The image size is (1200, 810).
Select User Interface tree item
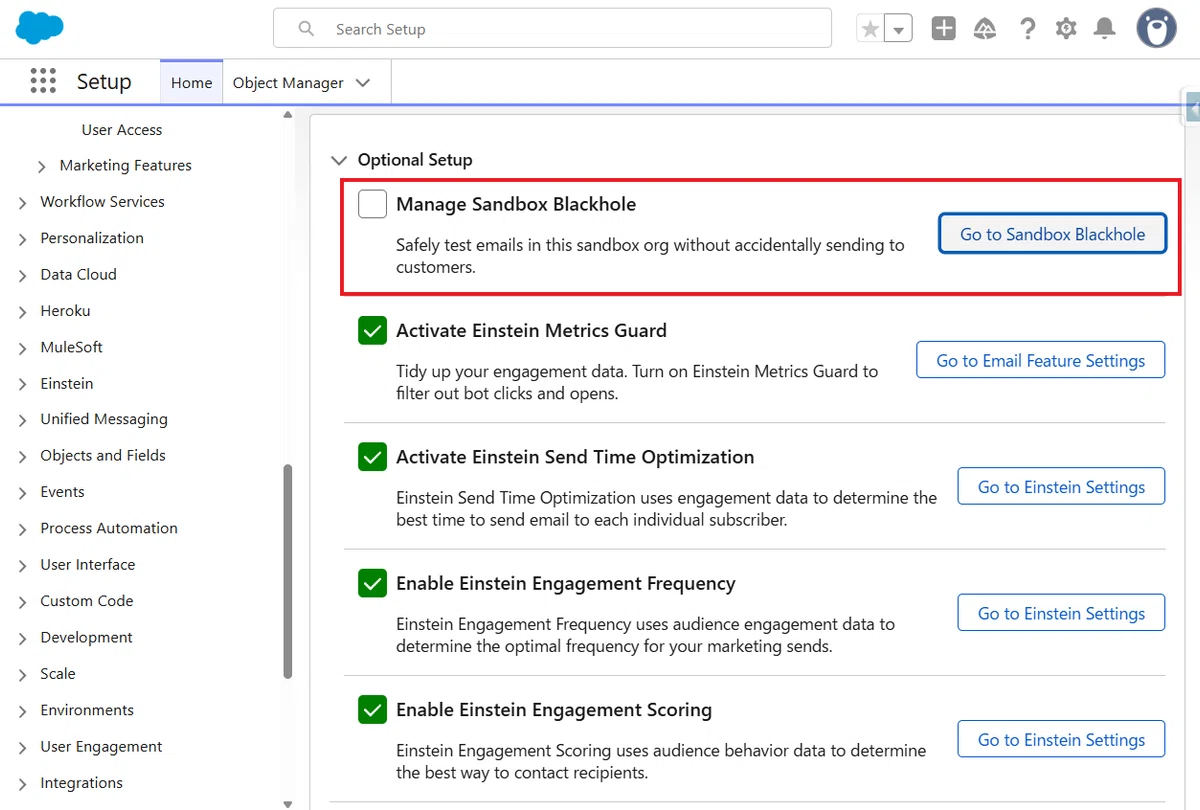click(88, 565)
